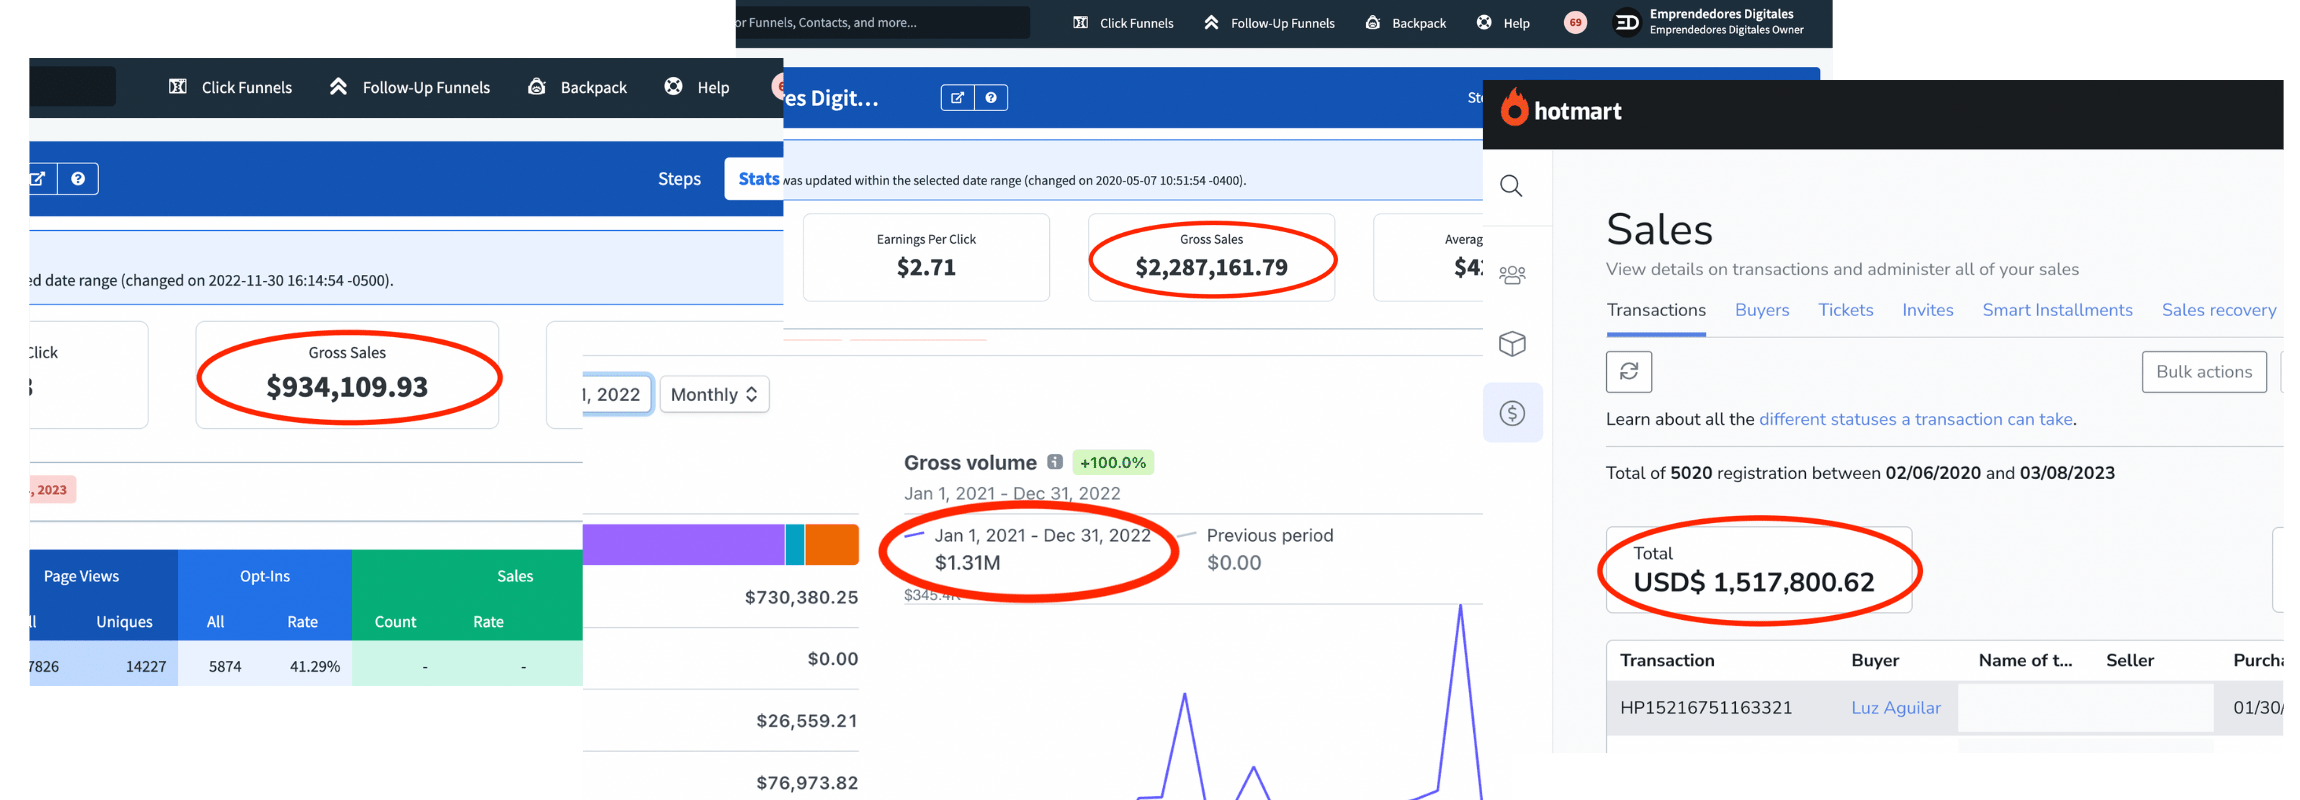Screen dimensions: 2300x800
Task: Expand the Monthly interval dropdown
Action: (x=714, y=395)
